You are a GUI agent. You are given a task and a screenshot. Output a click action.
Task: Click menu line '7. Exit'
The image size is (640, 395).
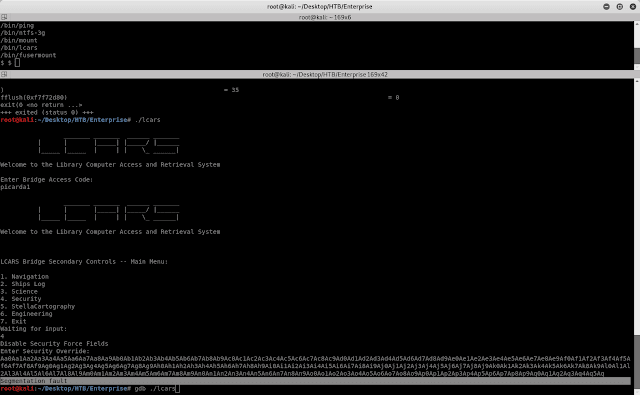tap(13, 321)
